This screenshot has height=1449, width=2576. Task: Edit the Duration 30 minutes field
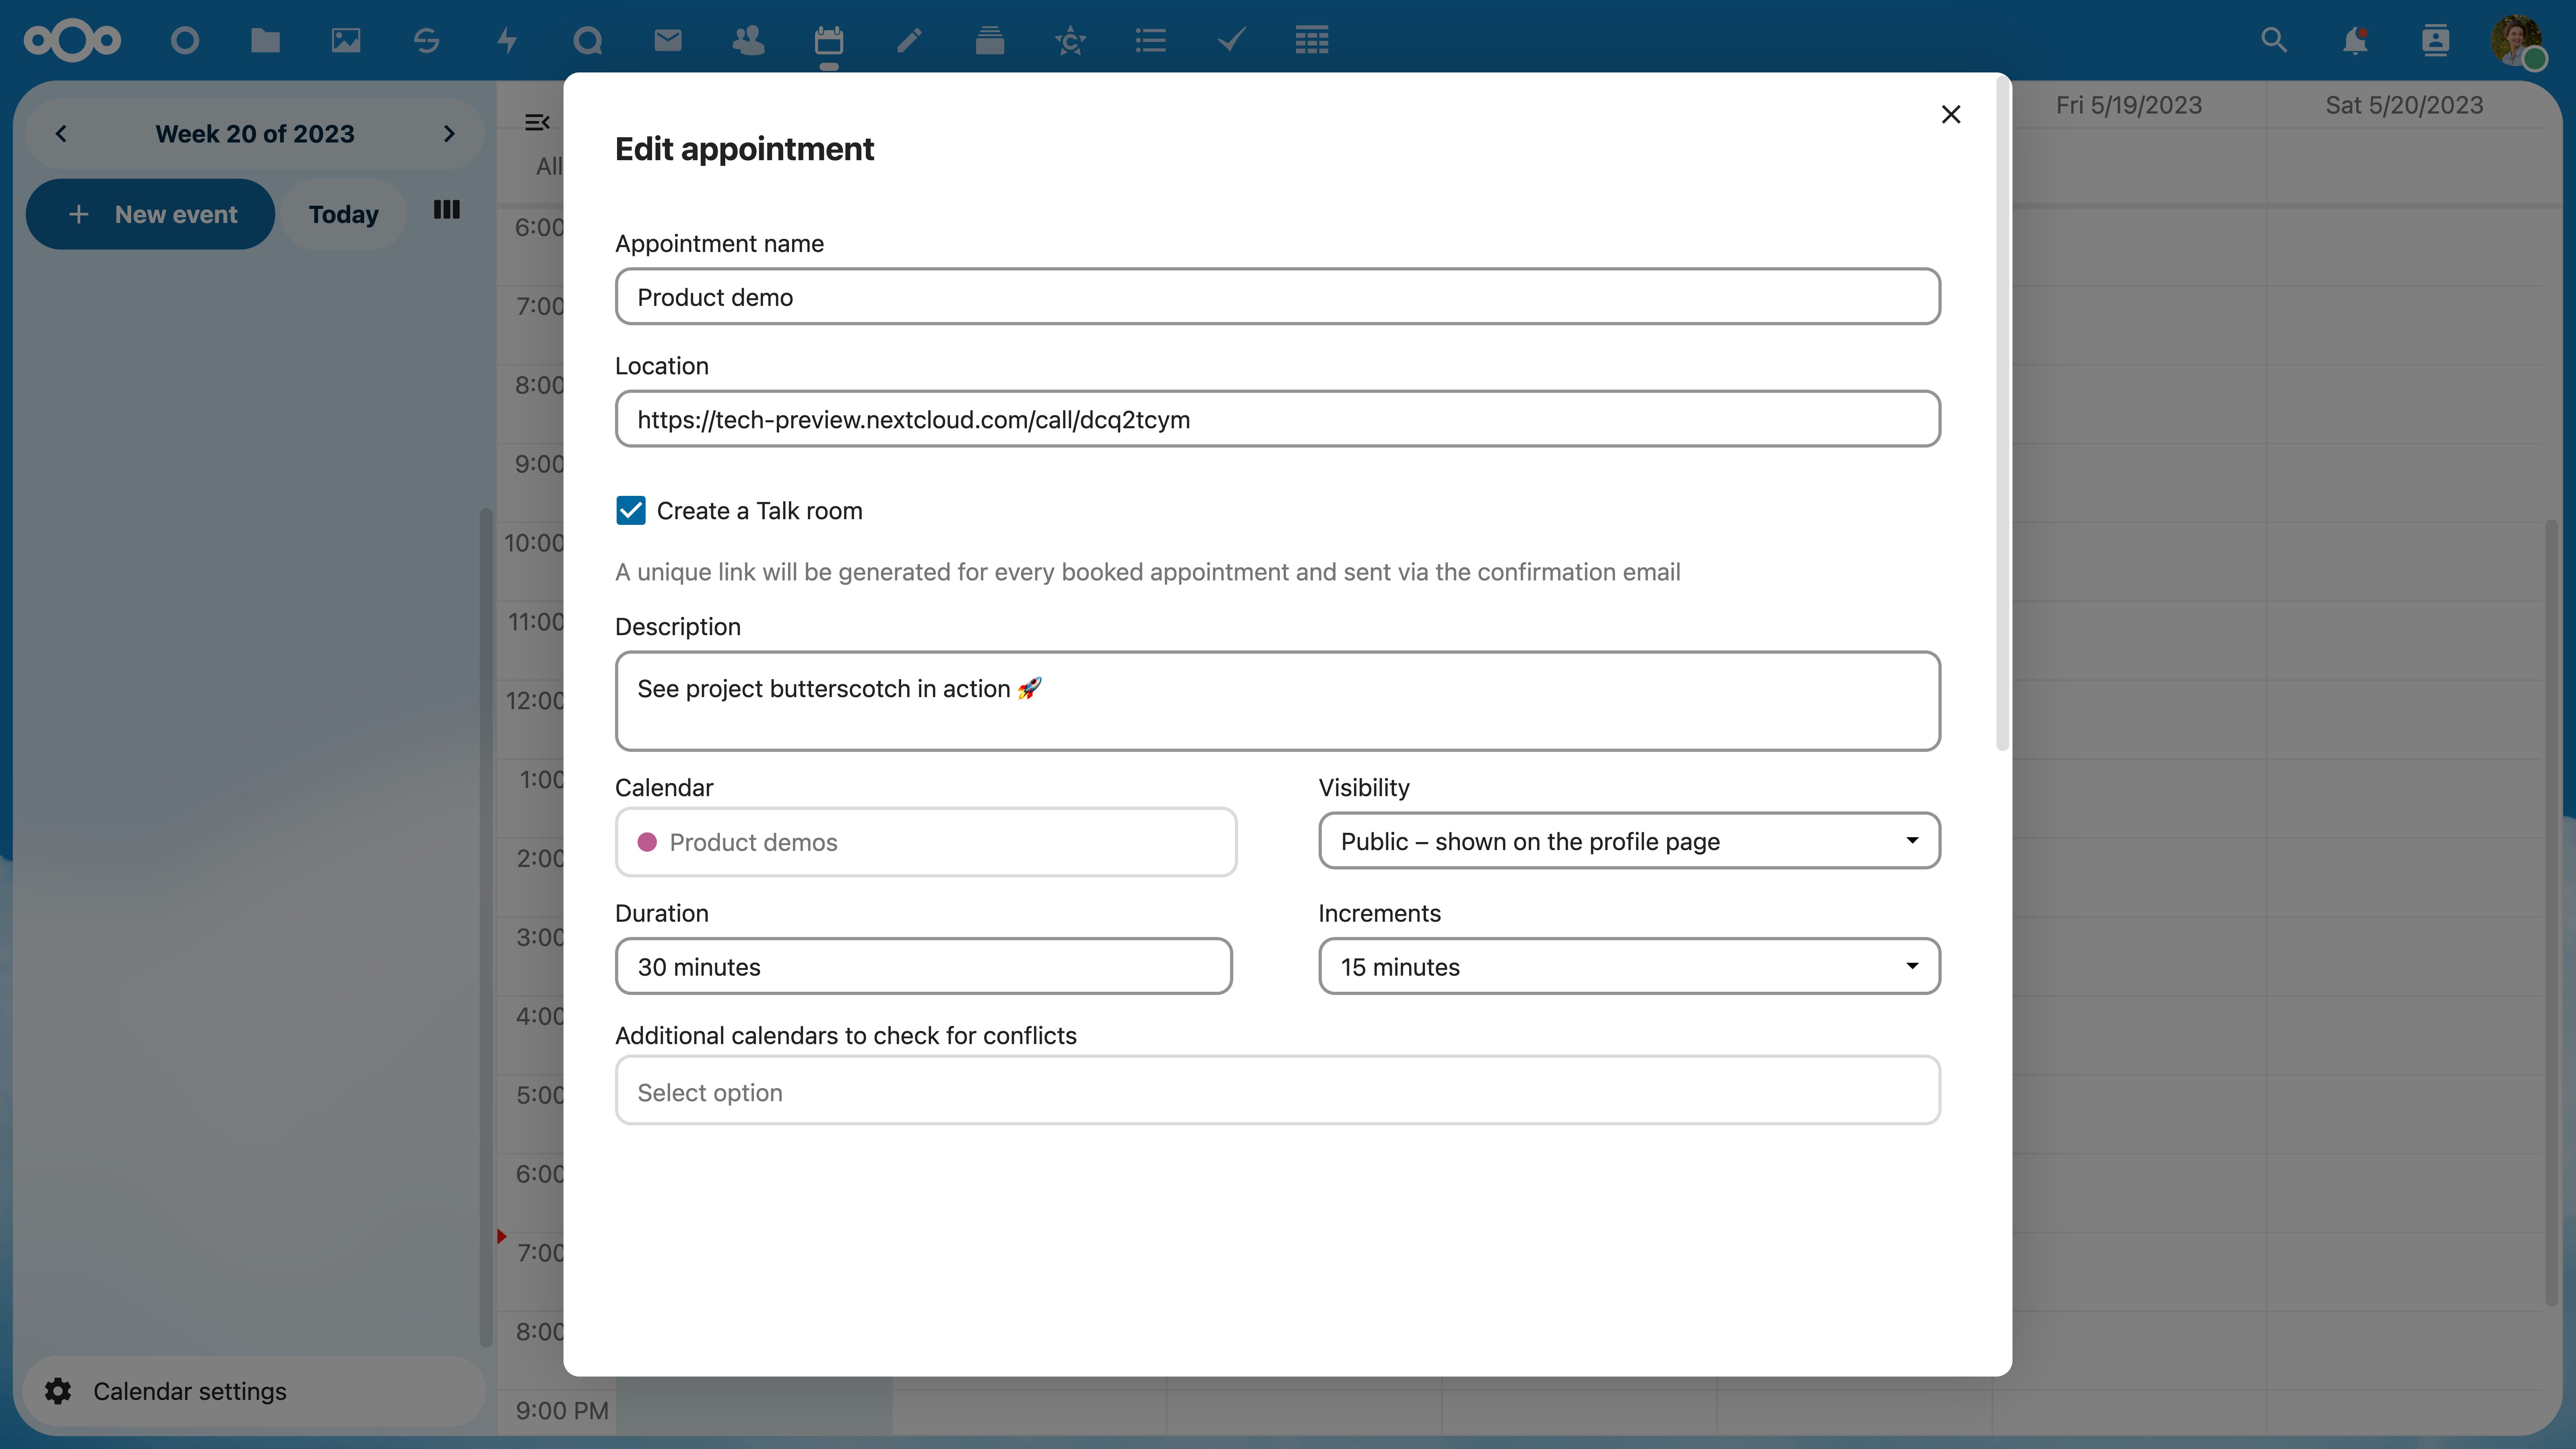click(924, 966)
